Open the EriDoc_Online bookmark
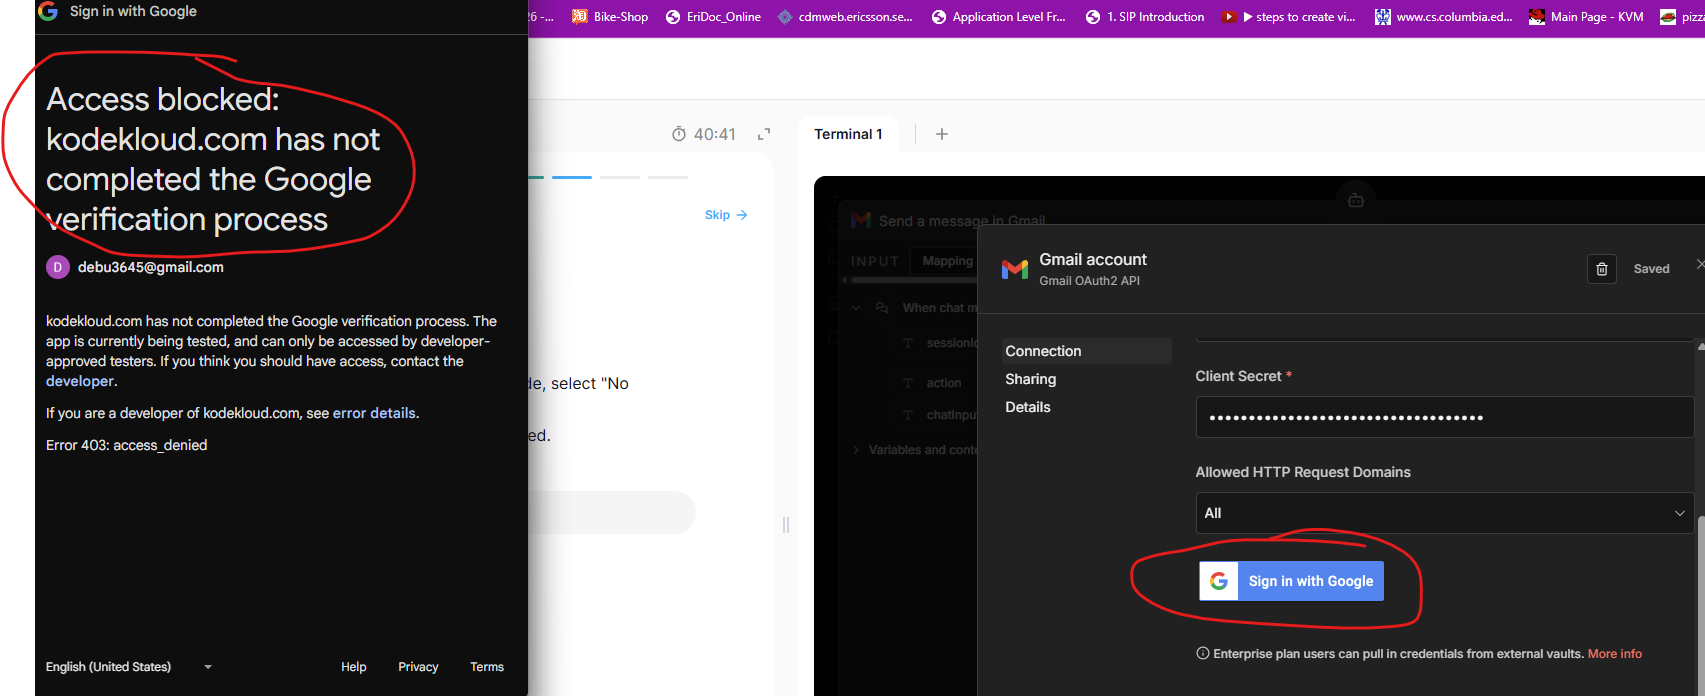The width and height of the screenshot is (1705, 696). click(713, 17)
